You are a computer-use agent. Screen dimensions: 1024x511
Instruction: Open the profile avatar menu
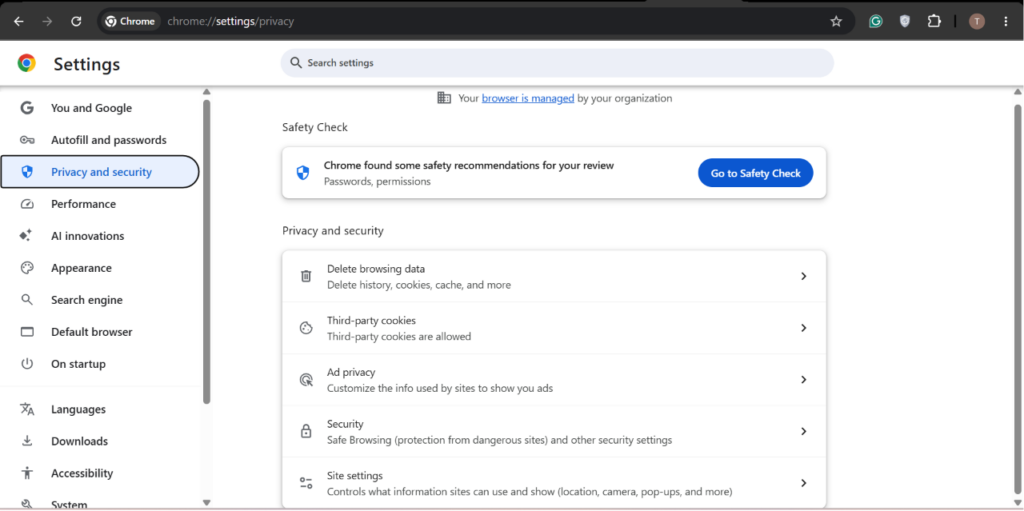click(x=976, y=22)
